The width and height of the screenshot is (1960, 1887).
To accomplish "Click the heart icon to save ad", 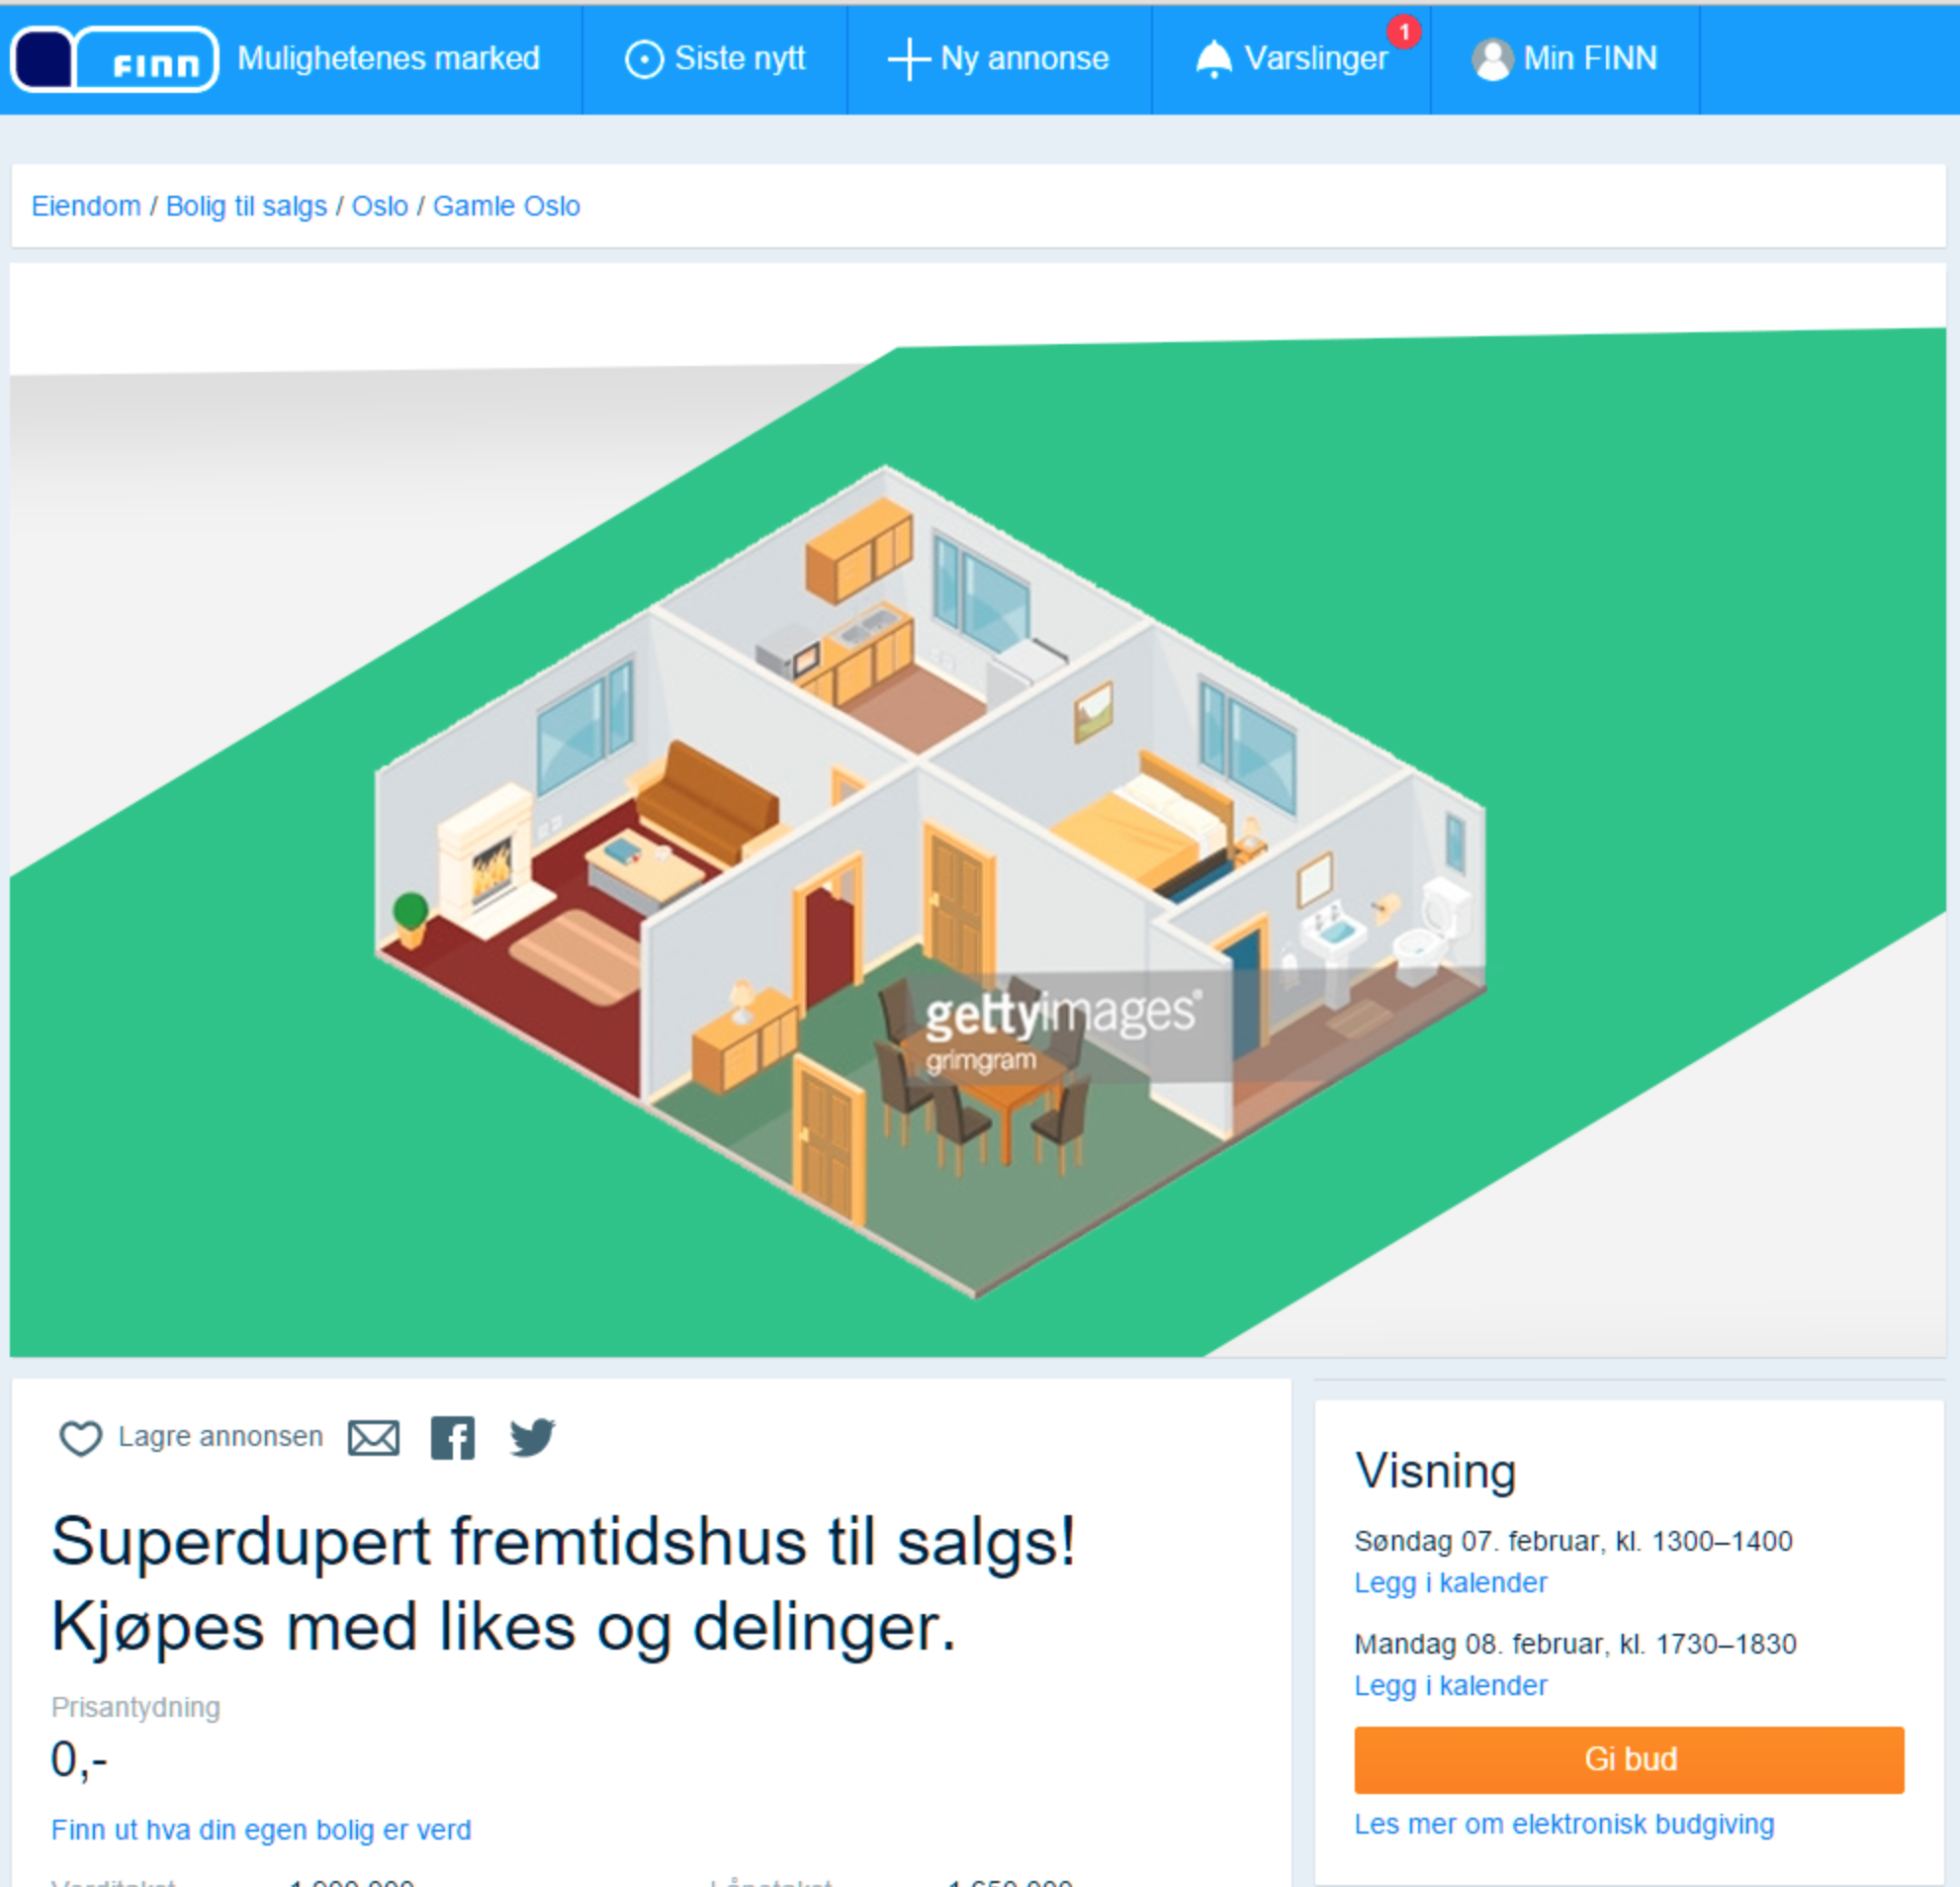I will coord(81,1438).
